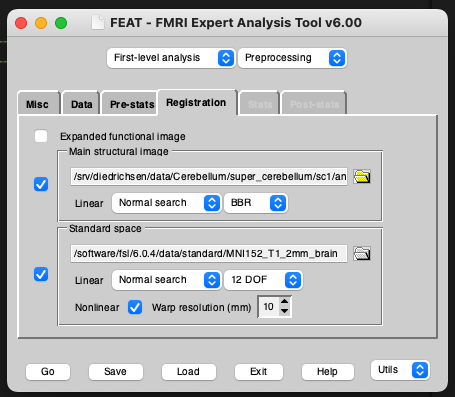Open Help with the Help button

tap(327, 372)
